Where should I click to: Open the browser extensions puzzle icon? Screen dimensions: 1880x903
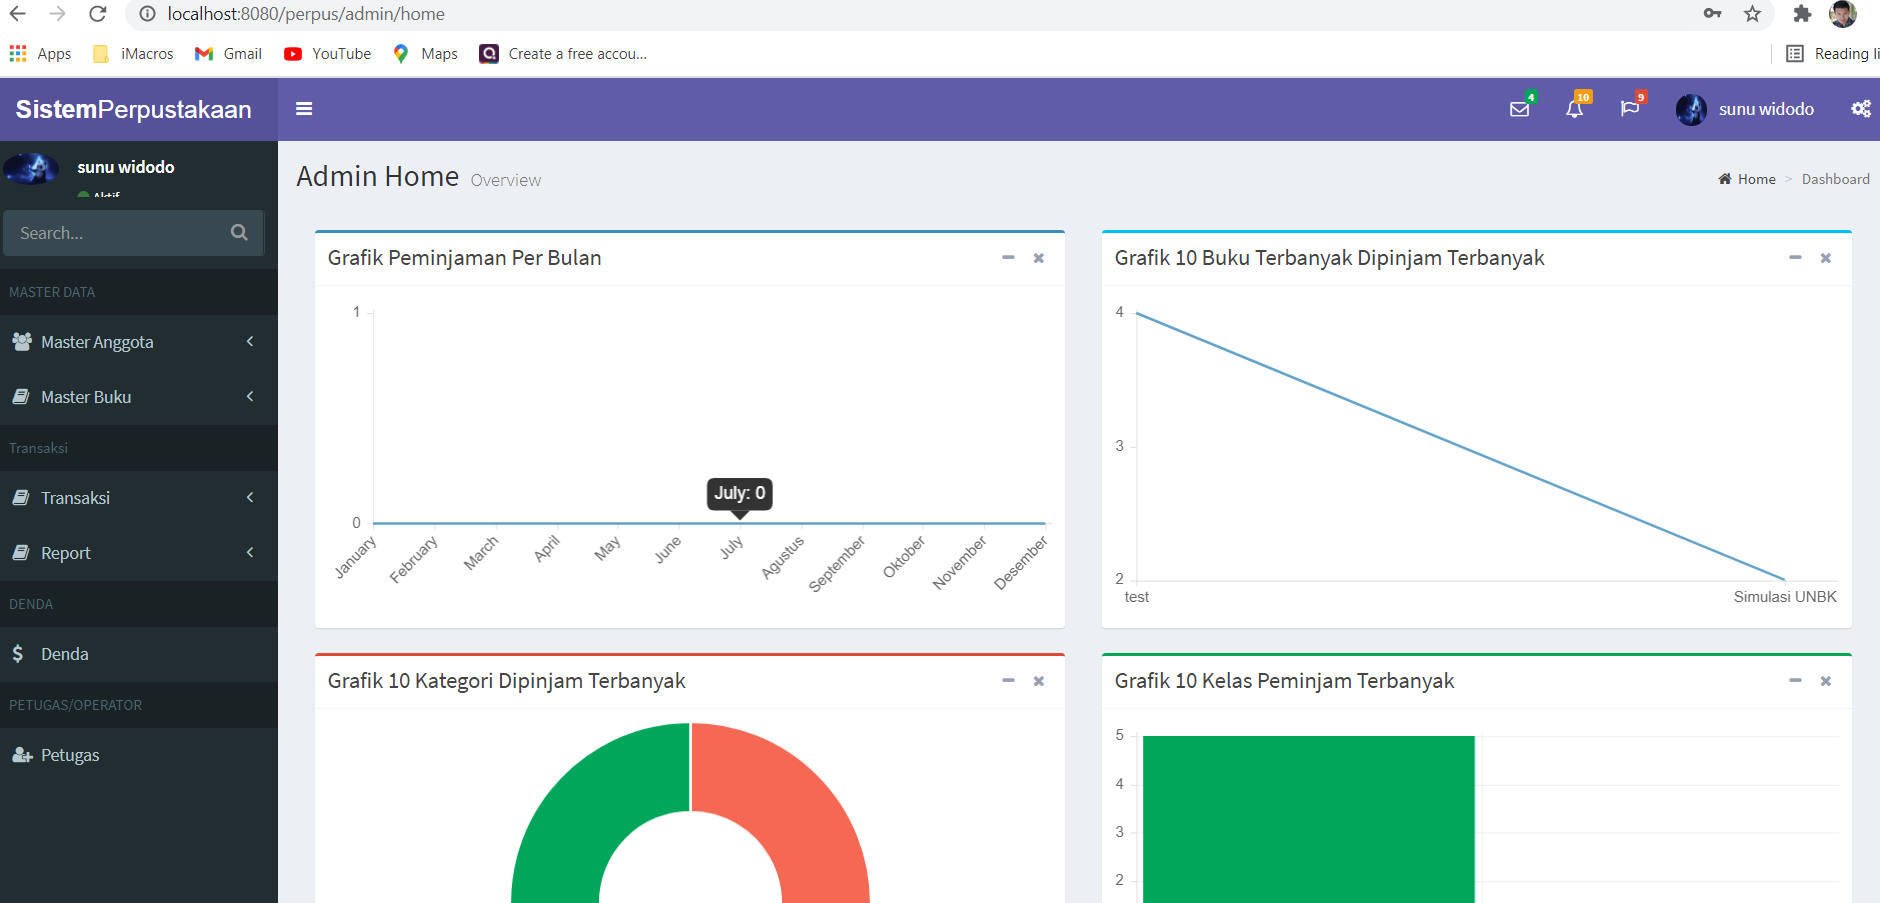(x=1802, y=14)
